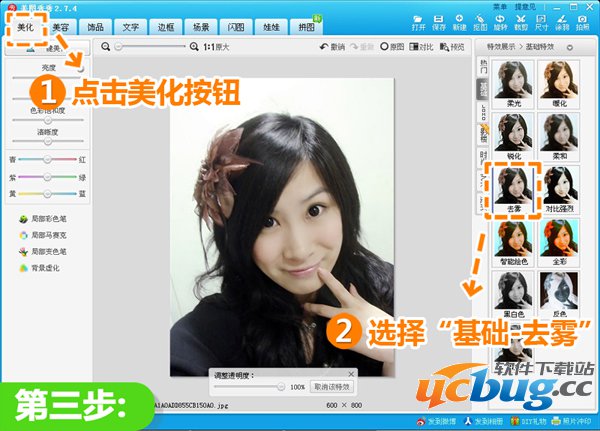Viewport: 600px width, 431px height.
Task: Select the 抠图 cutout tool icon
Action: tap(480, 23)
